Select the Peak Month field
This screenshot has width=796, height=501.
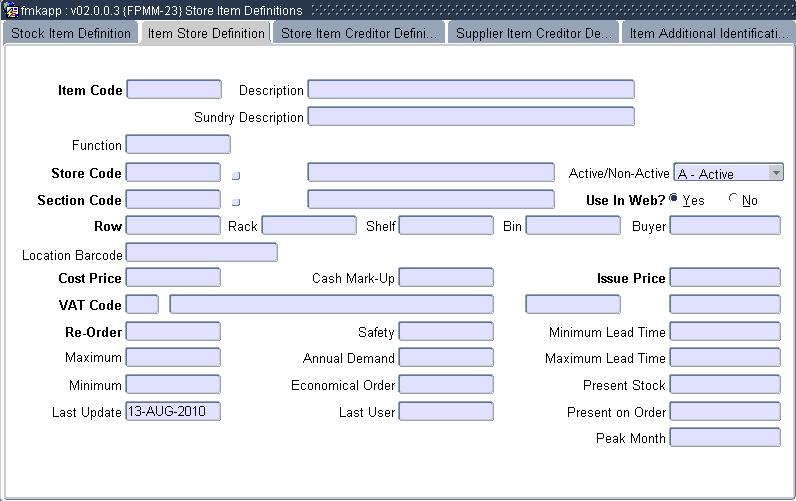click(x=724, y=437)
